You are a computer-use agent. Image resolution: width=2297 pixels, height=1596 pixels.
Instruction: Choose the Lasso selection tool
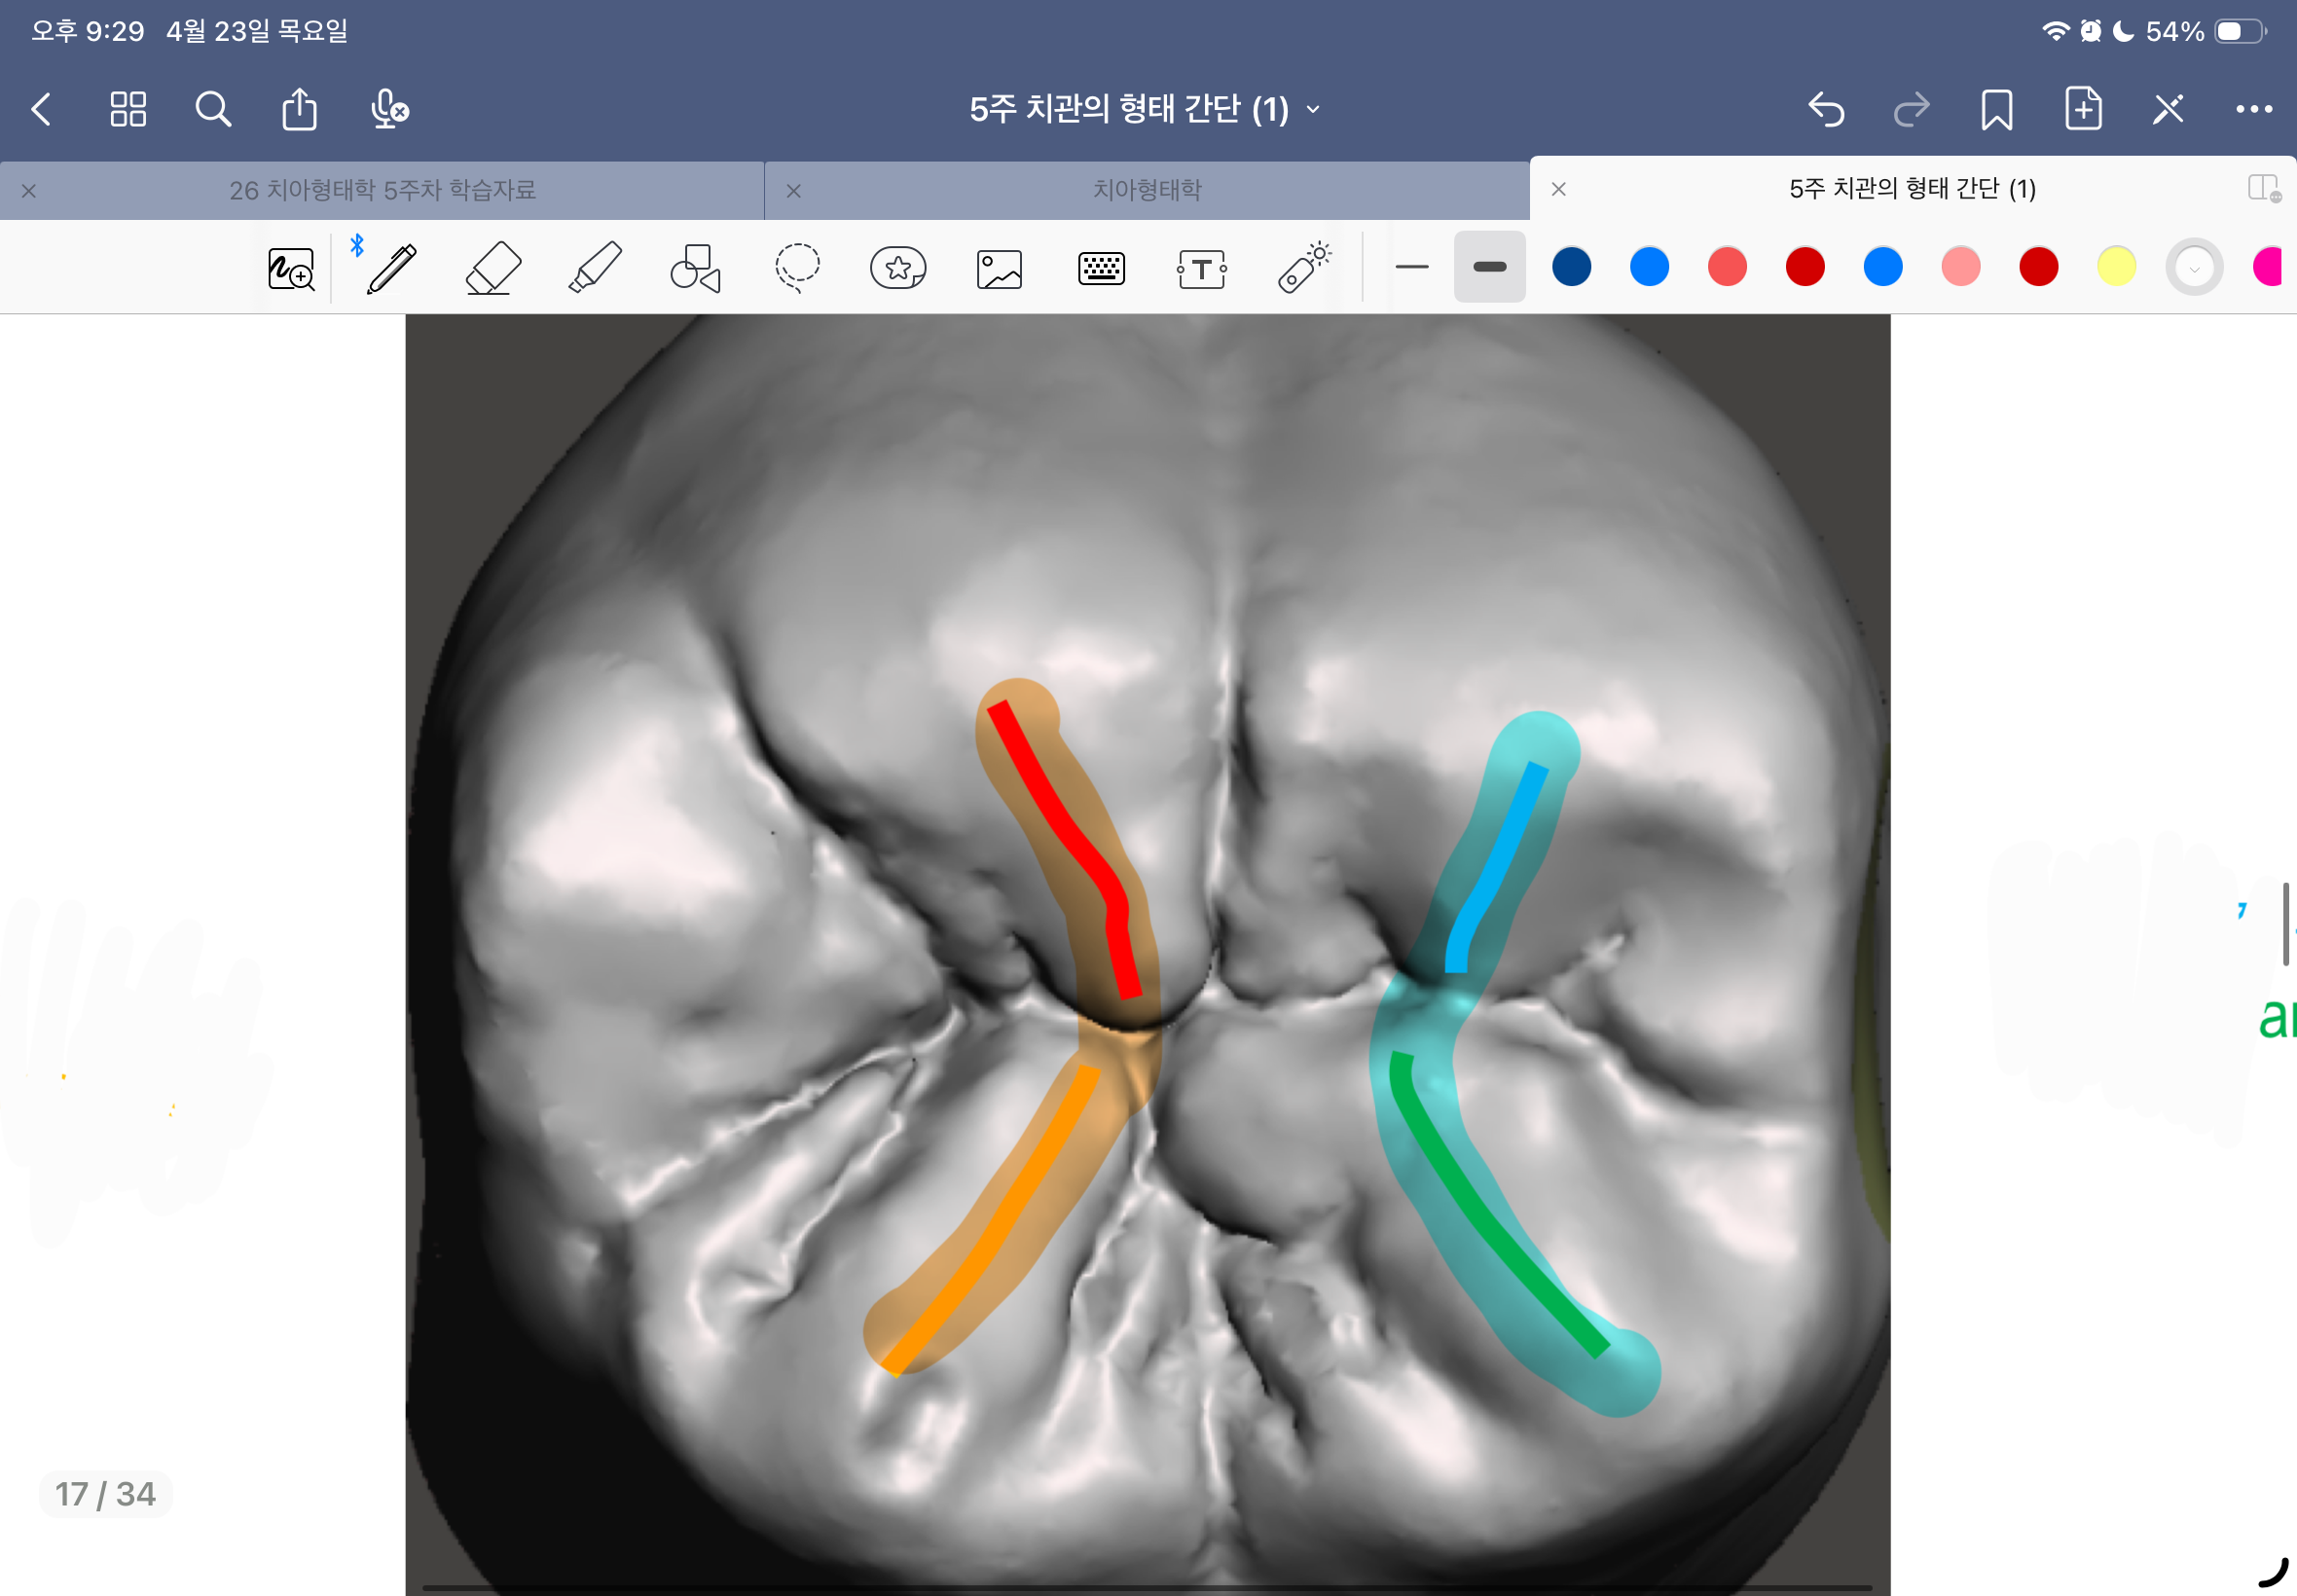(797, 268)
